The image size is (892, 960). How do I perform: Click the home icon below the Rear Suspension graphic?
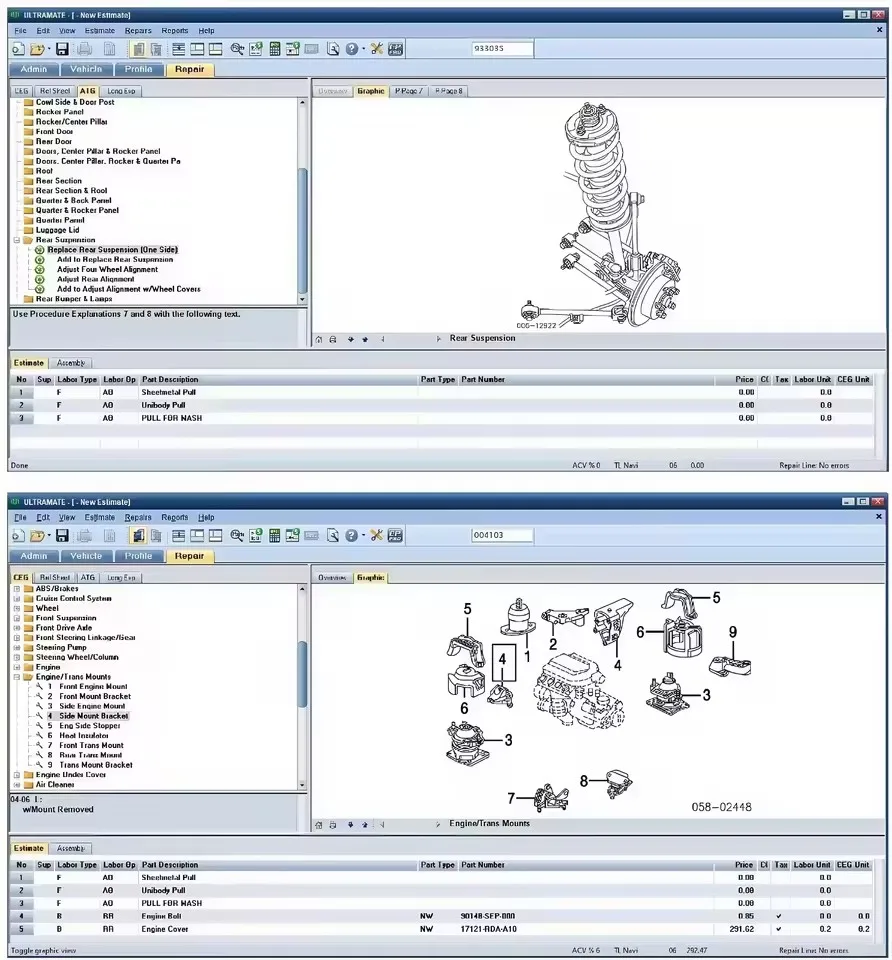[x=318, y=339]
